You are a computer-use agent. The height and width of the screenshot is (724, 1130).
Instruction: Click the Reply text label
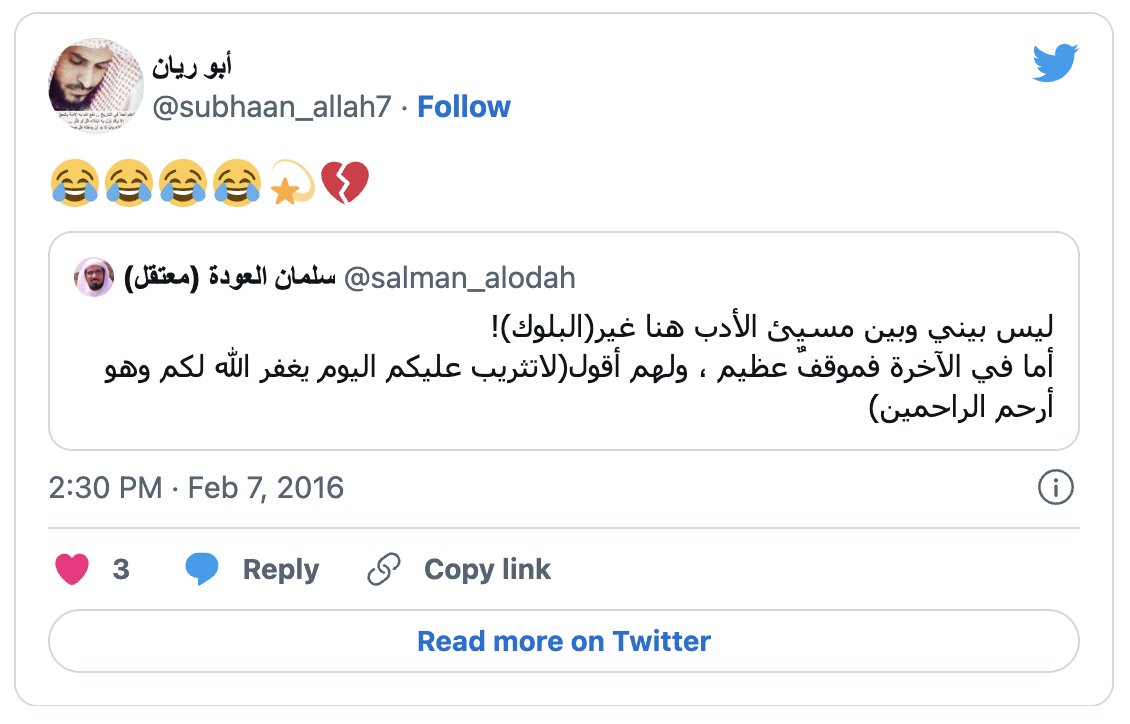tap(281, 569)
